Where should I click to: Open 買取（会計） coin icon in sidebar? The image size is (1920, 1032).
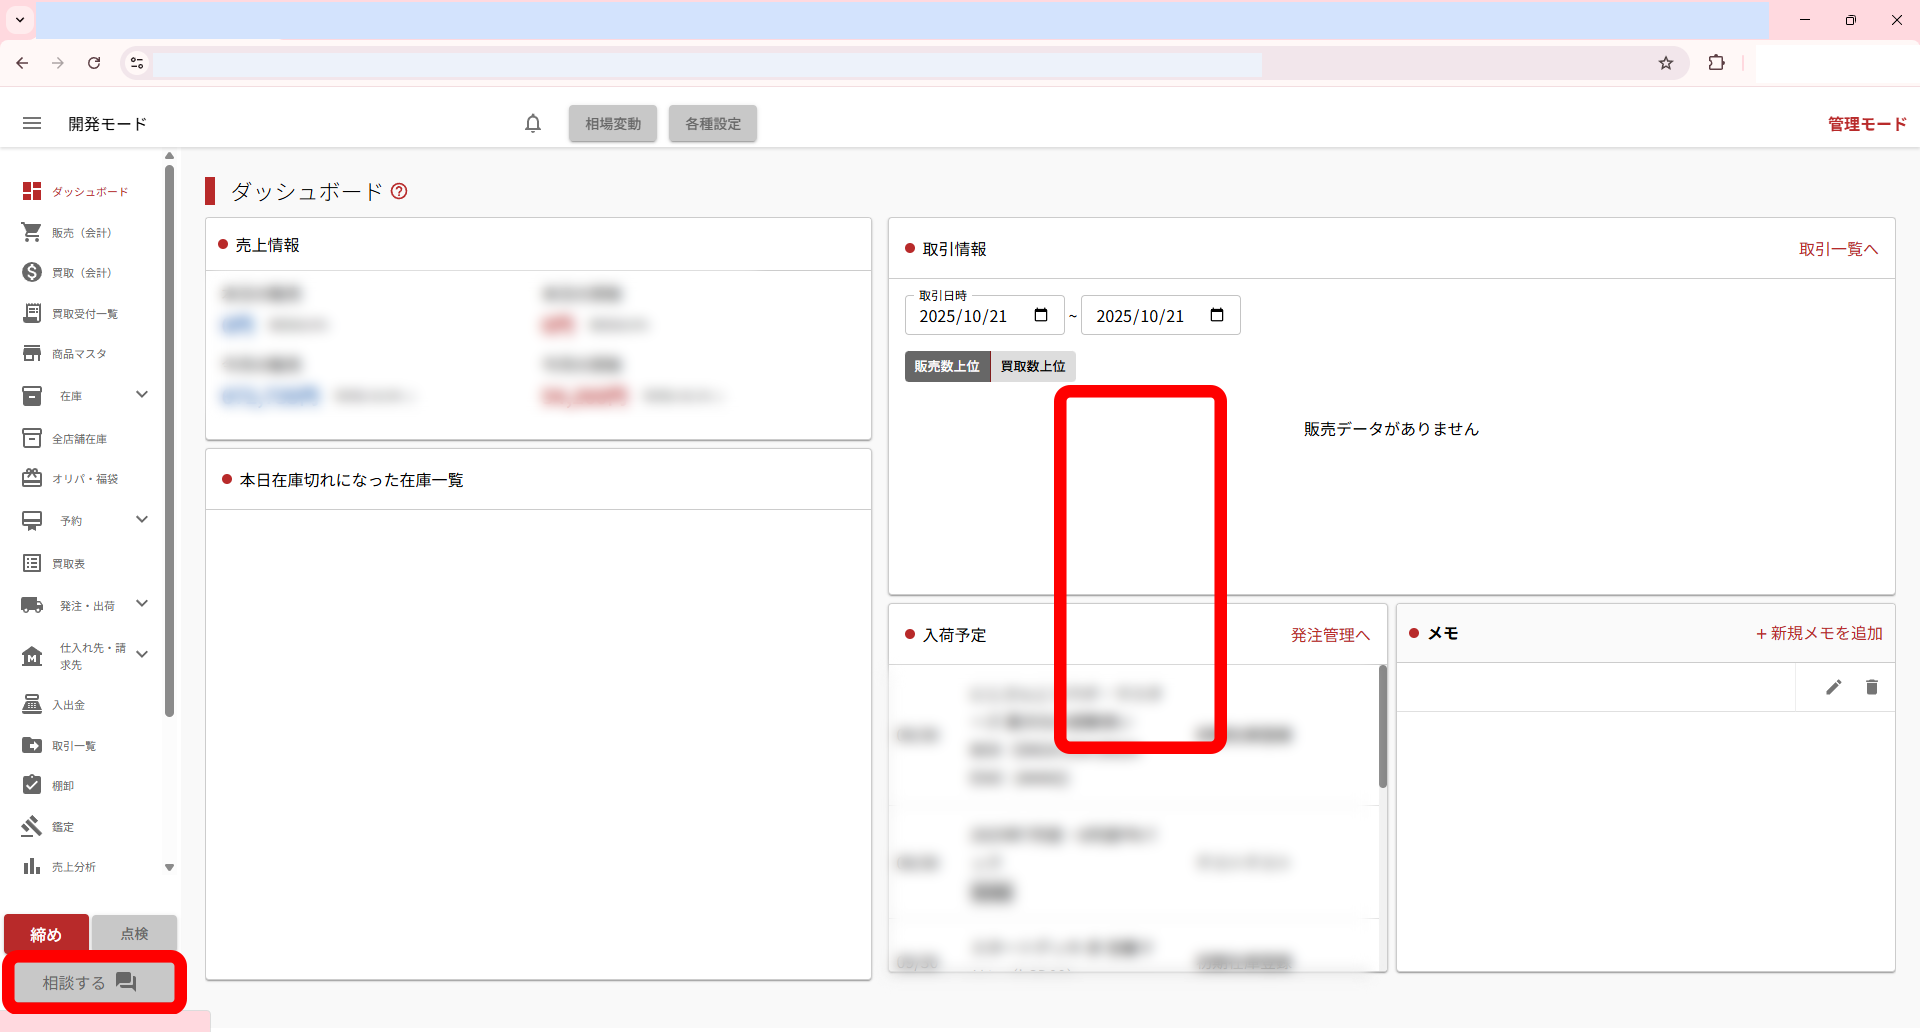pos(32,272)
